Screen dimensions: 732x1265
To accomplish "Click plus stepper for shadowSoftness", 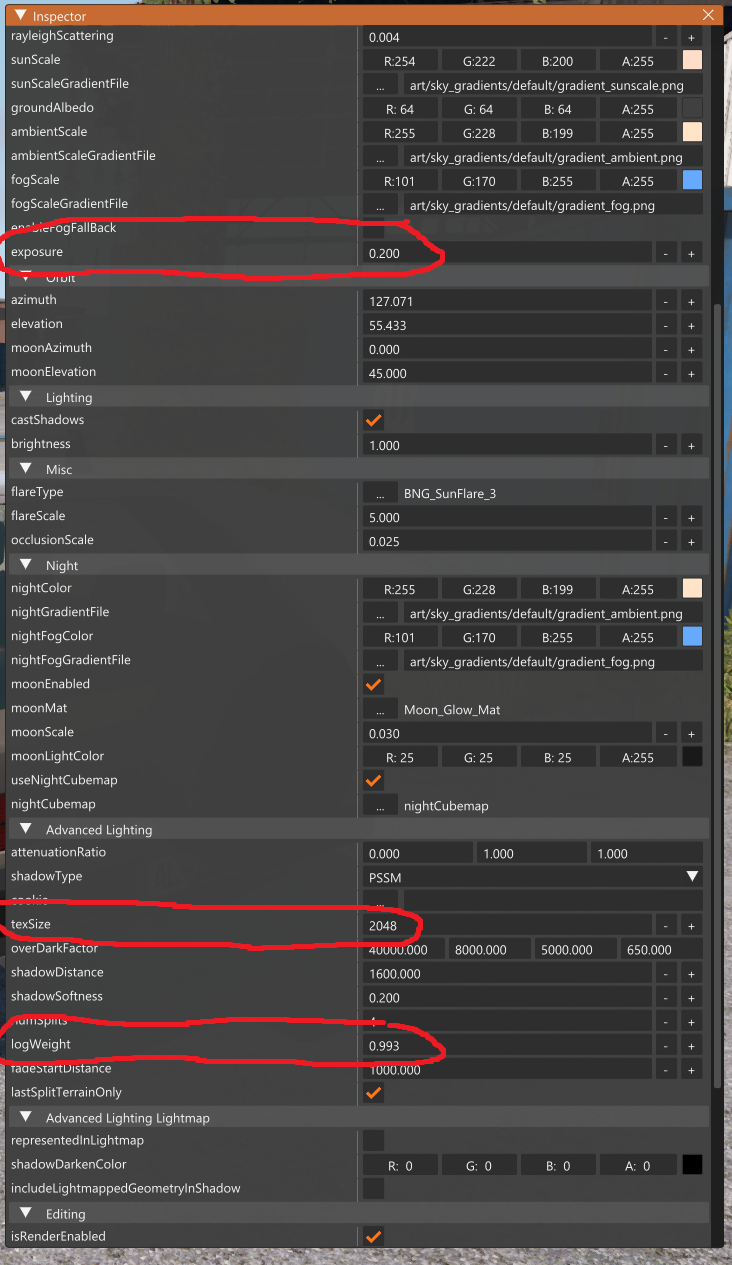I will (691, 997).
